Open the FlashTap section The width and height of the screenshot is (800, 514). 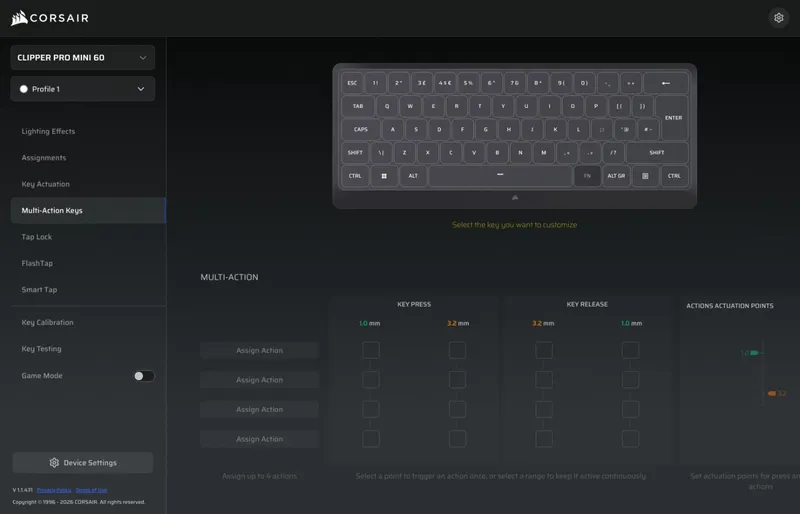click(37, 263)
